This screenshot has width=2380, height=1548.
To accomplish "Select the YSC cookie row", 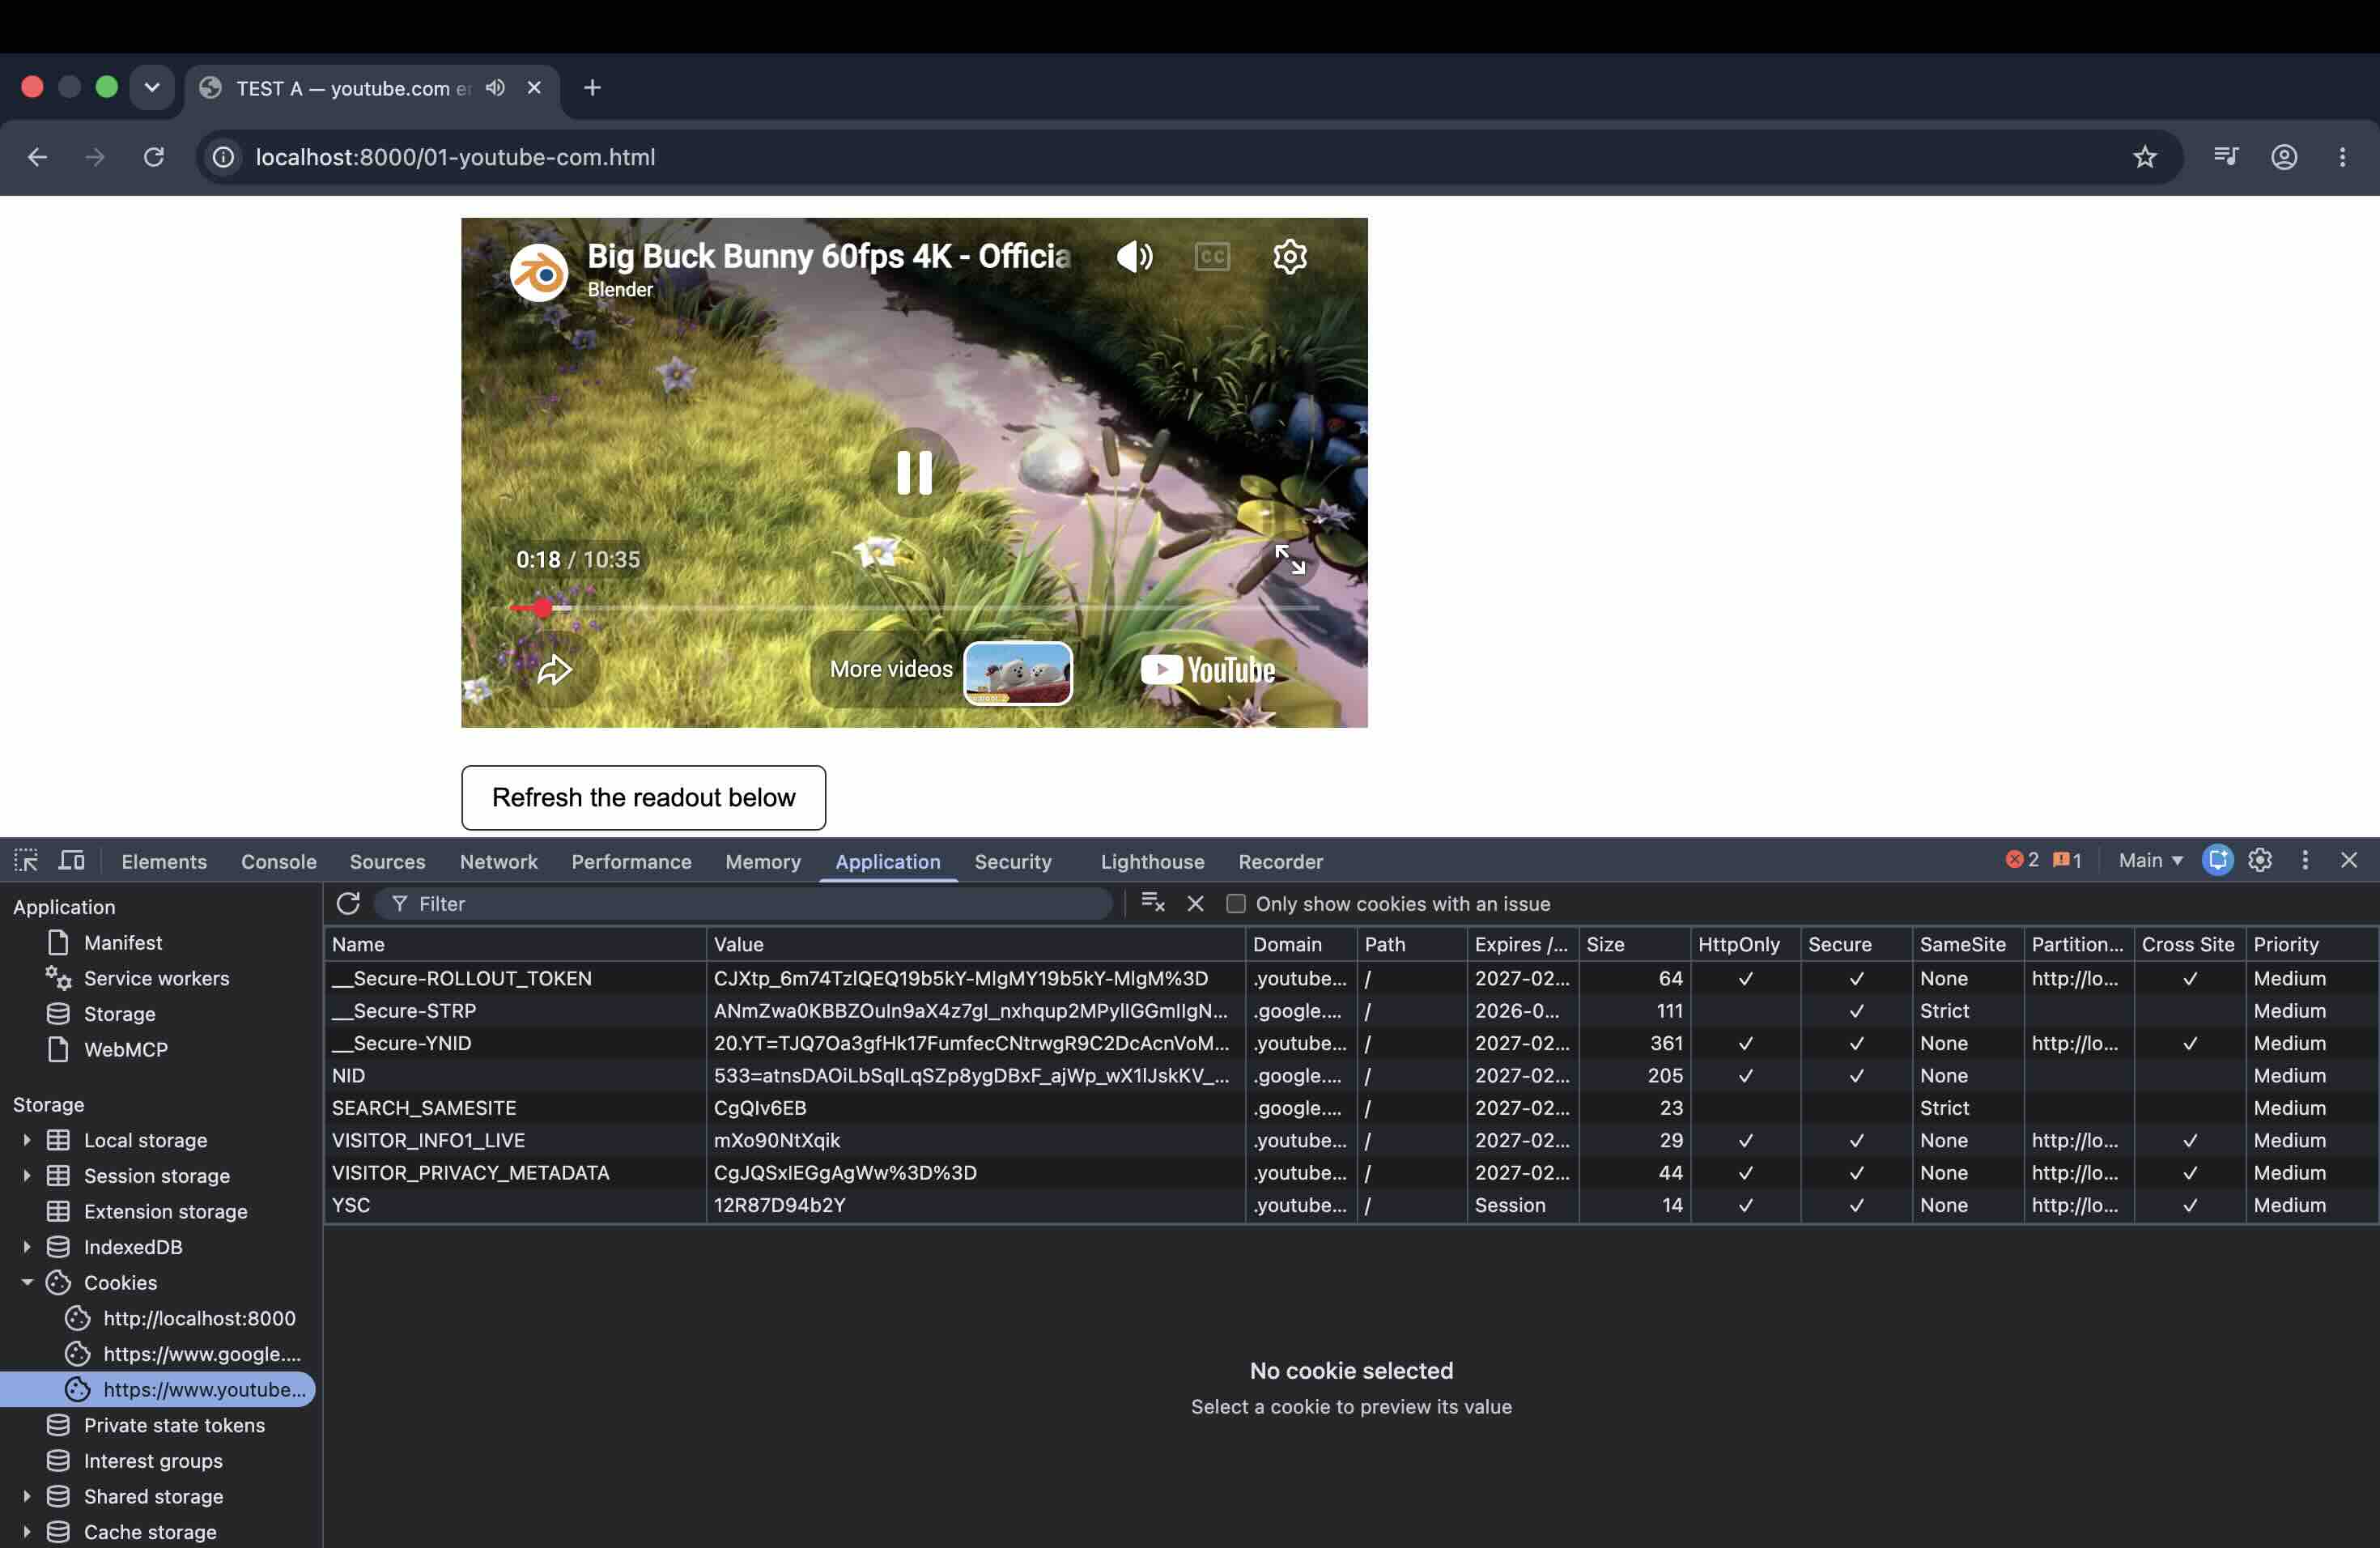I will pos(1351,1205).
